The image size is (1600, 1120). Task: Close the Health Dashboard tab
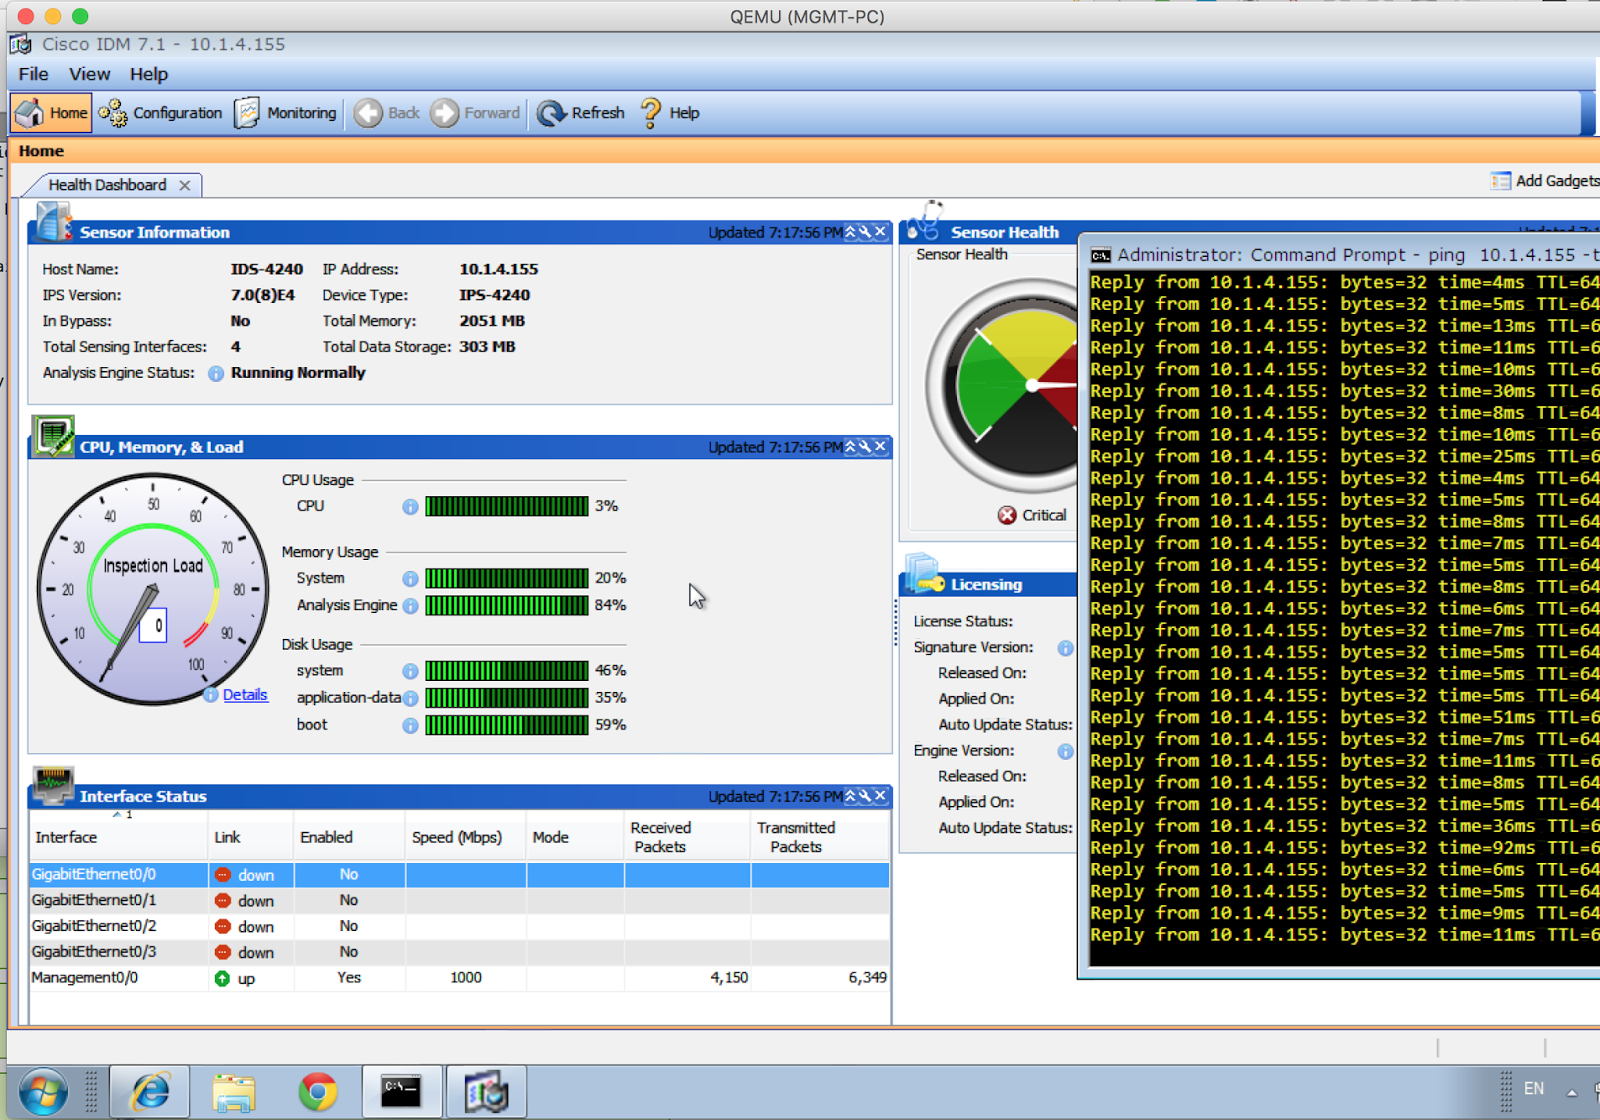tap(184, 184)
